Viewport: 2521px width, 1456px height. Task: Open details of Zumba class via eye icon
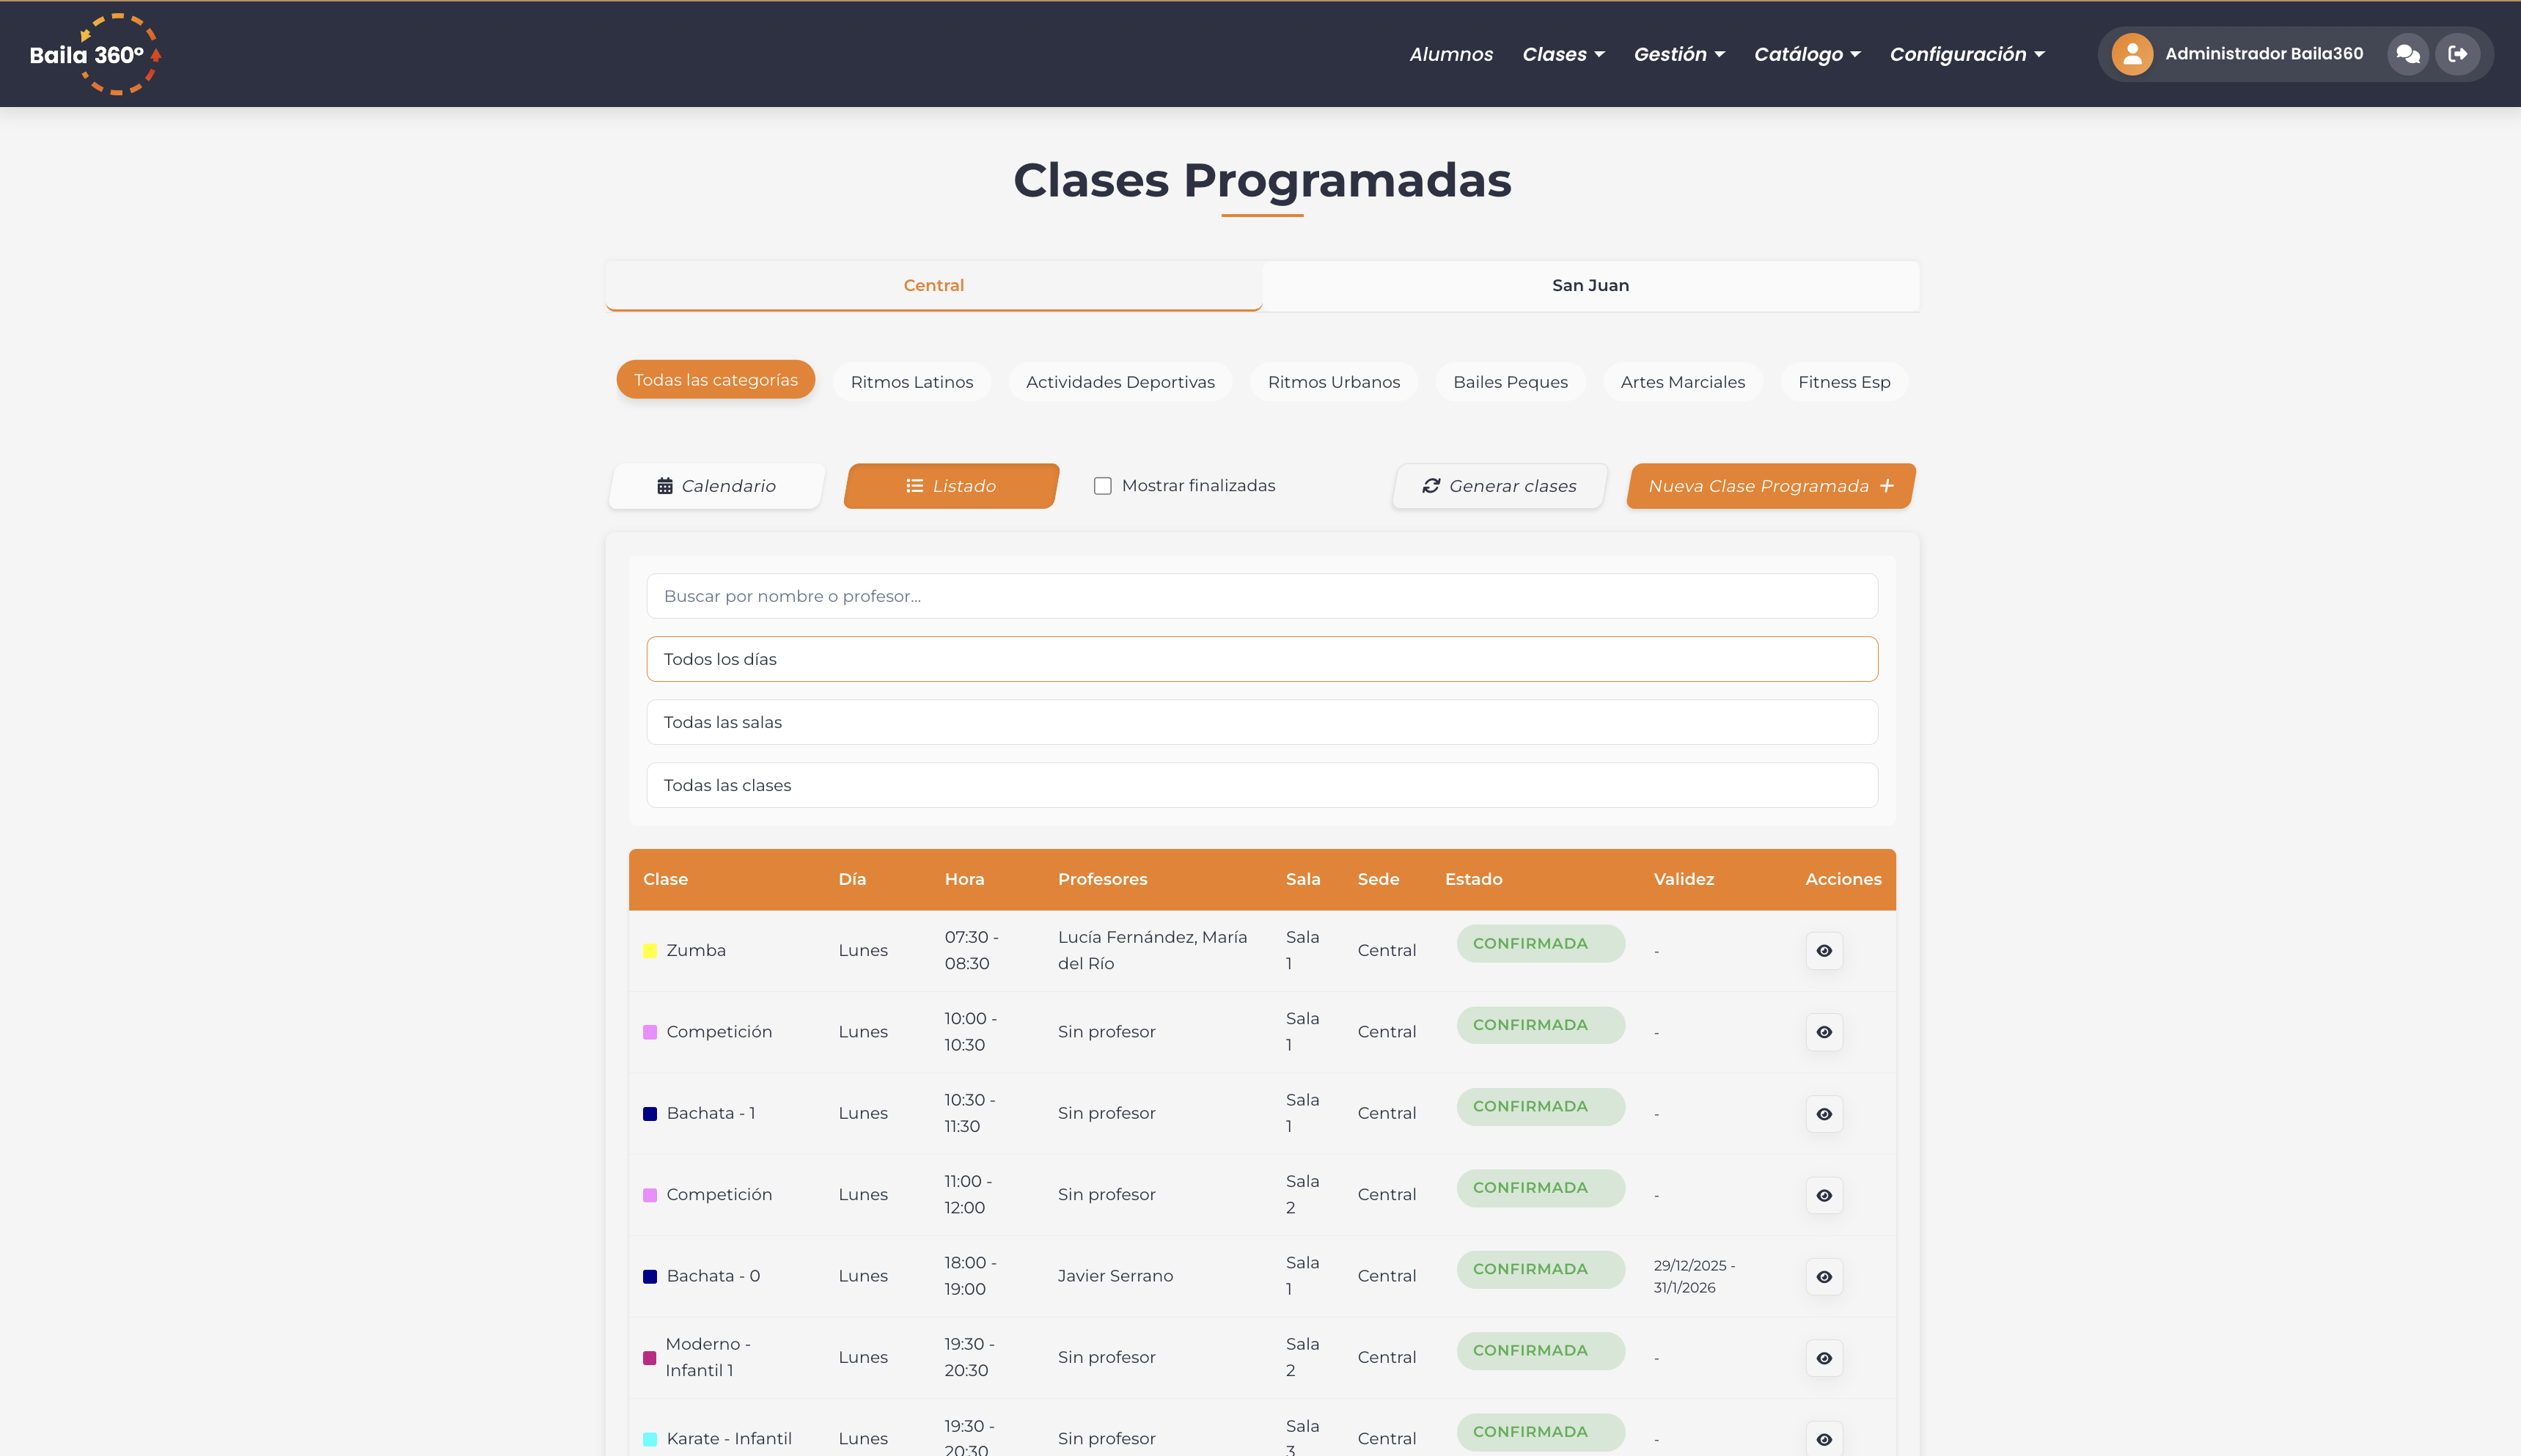pyautogui.click(x=1824, y=950)
